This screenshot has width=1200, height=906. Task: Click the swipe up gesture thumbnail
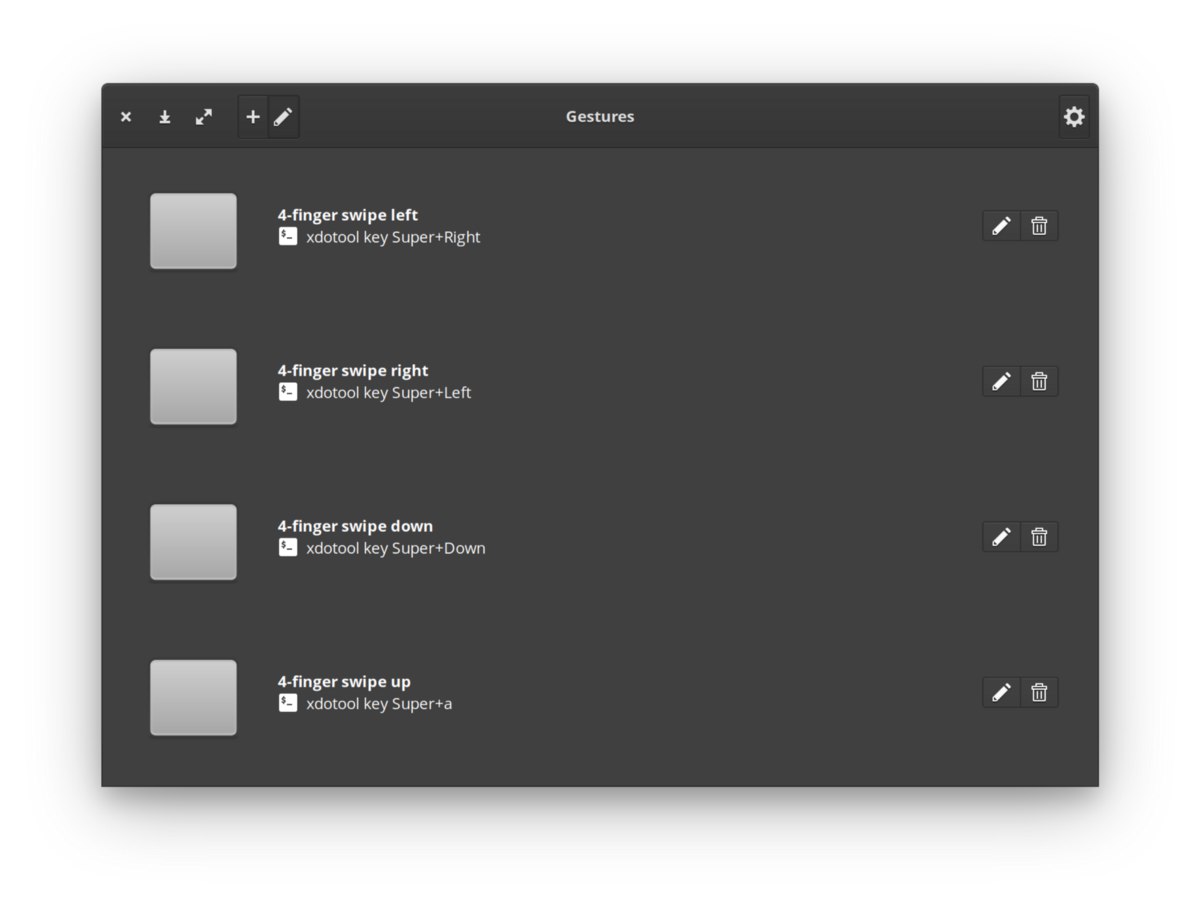point(193,697)
